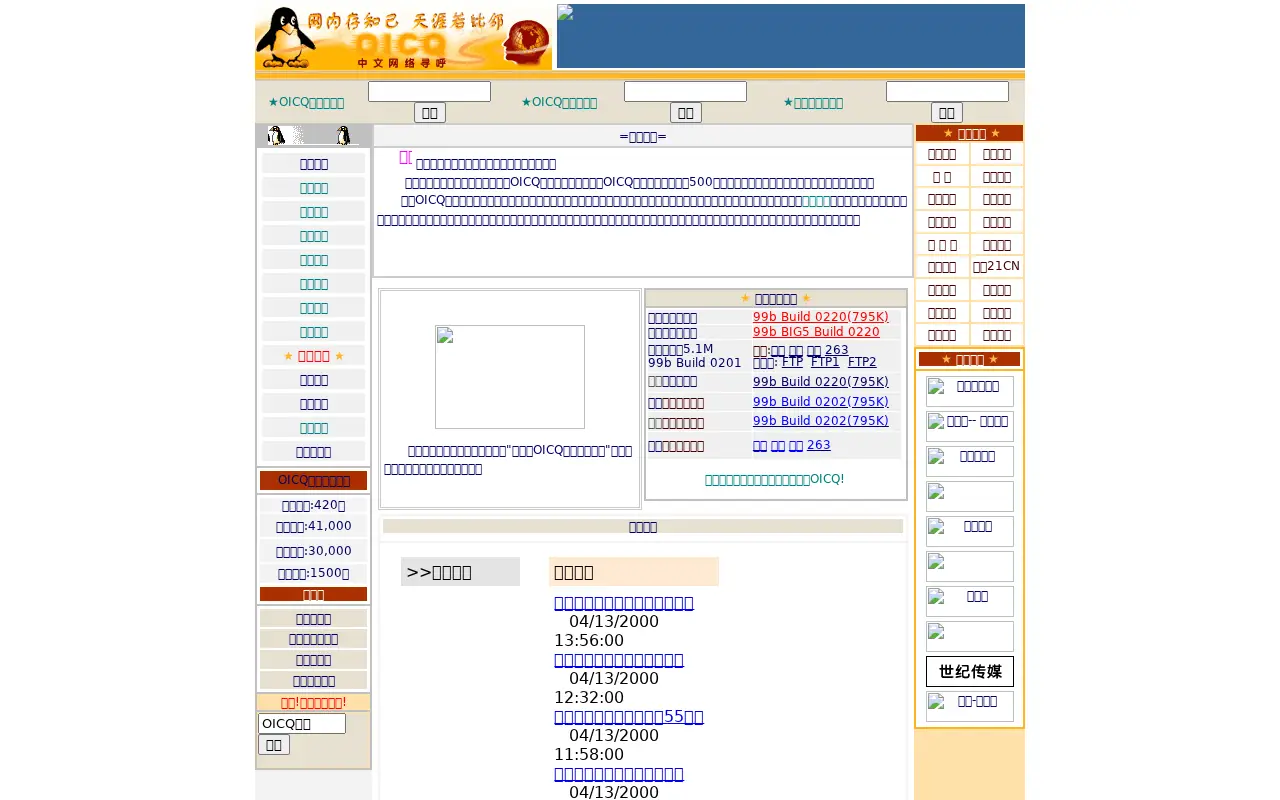The height and width of the screenshot is (800, 1280).
Task: Open the news headline dated 04/13/2000 13:56:00
Action: coord(624,603)
